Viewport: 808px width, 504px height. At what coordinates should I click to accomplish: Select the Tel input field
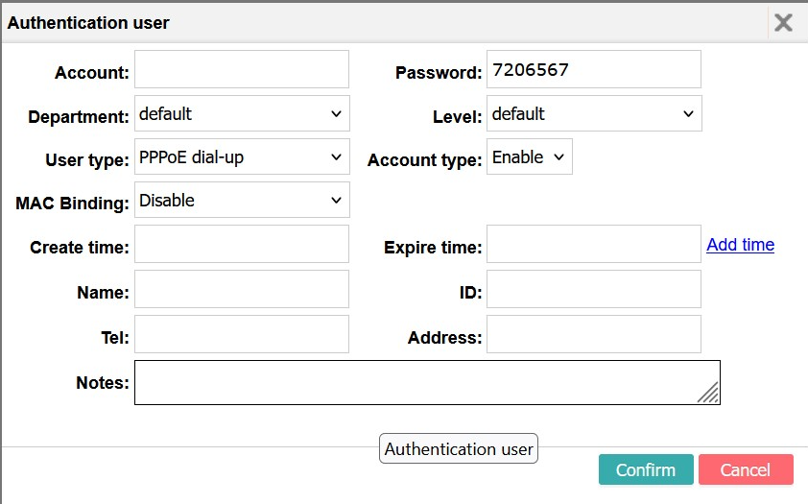pyautogui.click(x=242, y=334)
